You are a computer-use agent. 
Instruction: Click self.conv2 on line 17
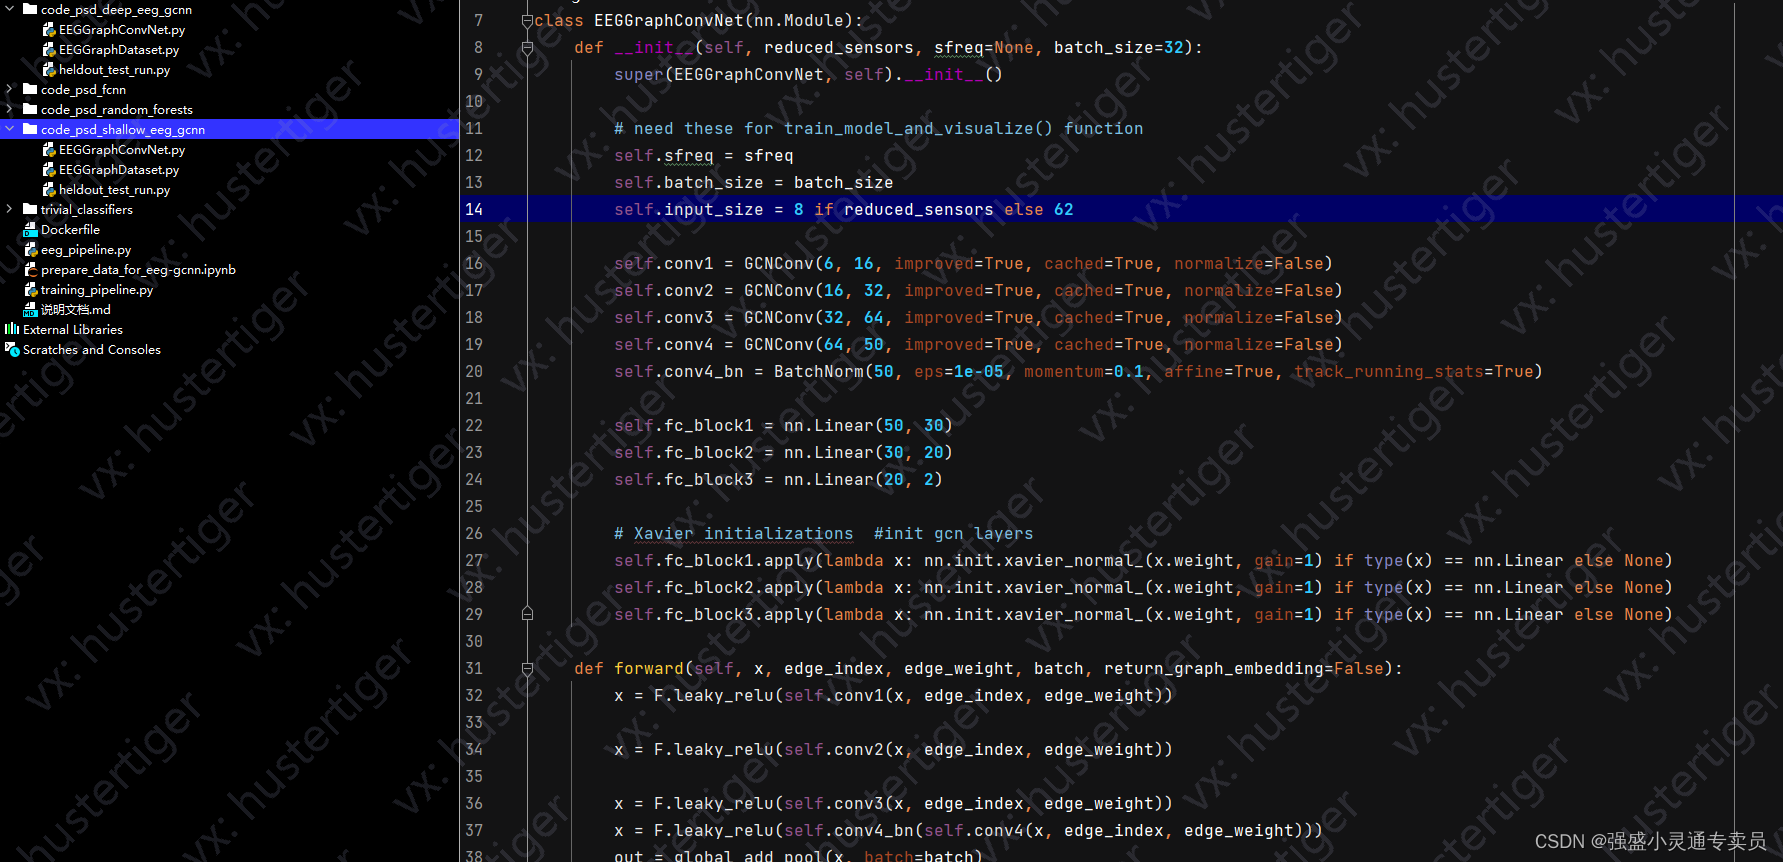point(663,290)
